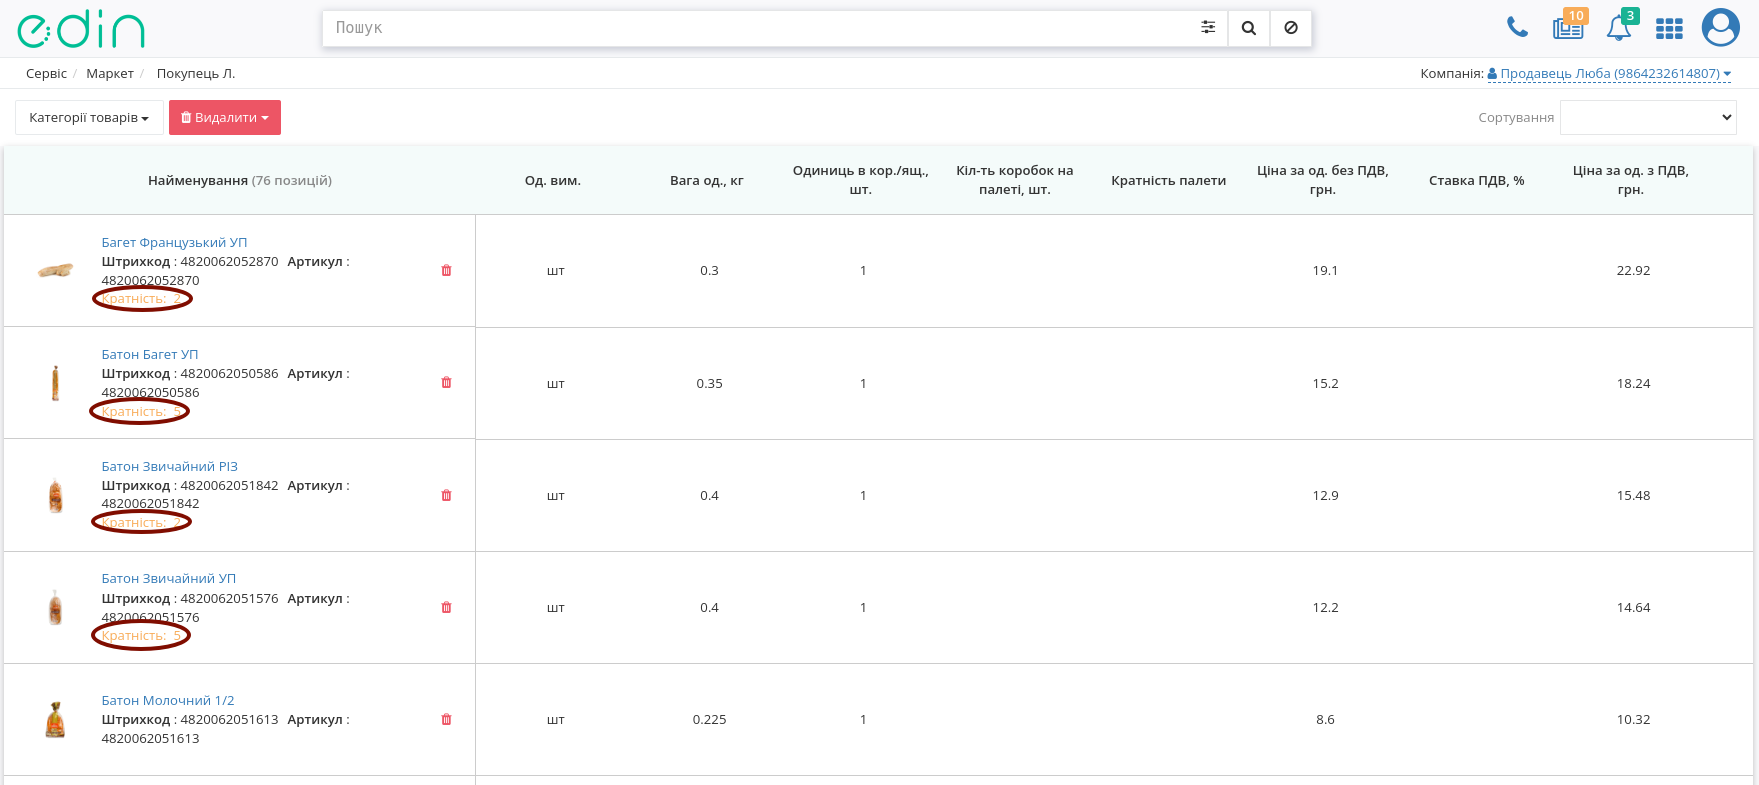
Task: Click Ціна за од. без ПДВ header
Action: [x=1323, y=180]
